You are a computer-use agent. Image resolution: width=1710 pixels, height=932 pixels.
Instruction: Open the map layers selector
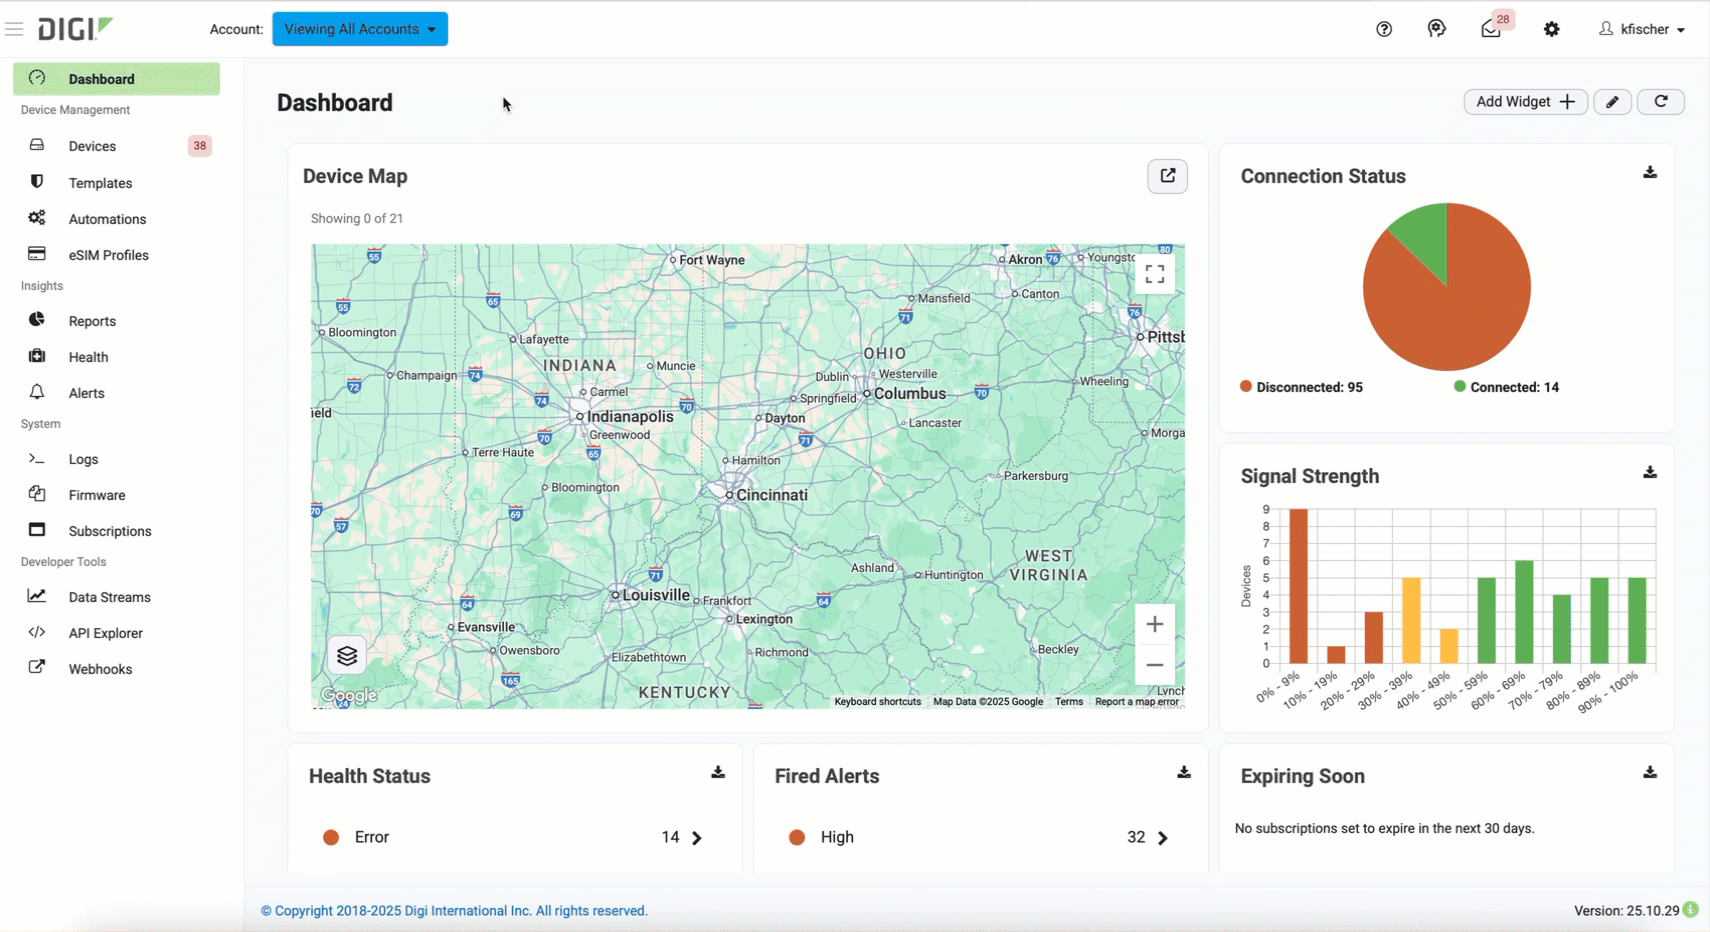347,656
